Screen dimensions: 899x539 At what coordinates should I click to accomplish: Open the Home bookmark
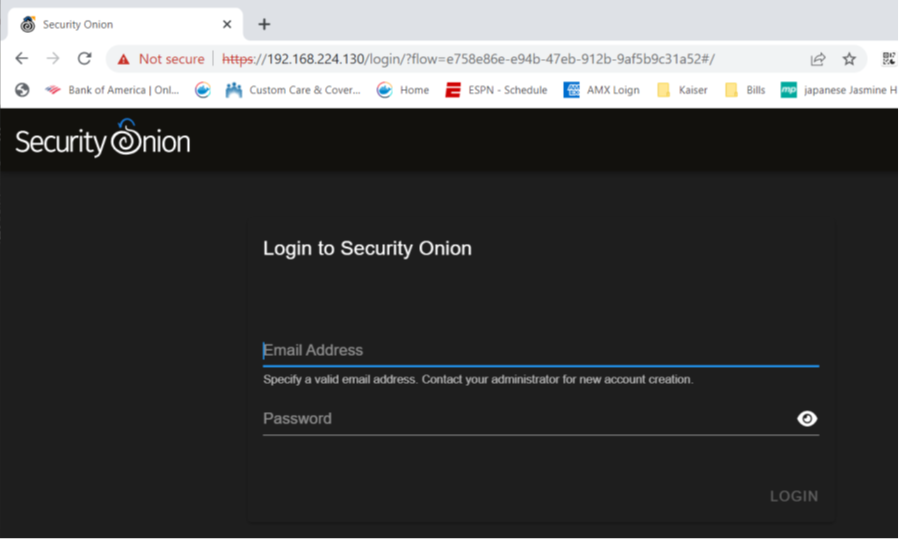(402, 90)
